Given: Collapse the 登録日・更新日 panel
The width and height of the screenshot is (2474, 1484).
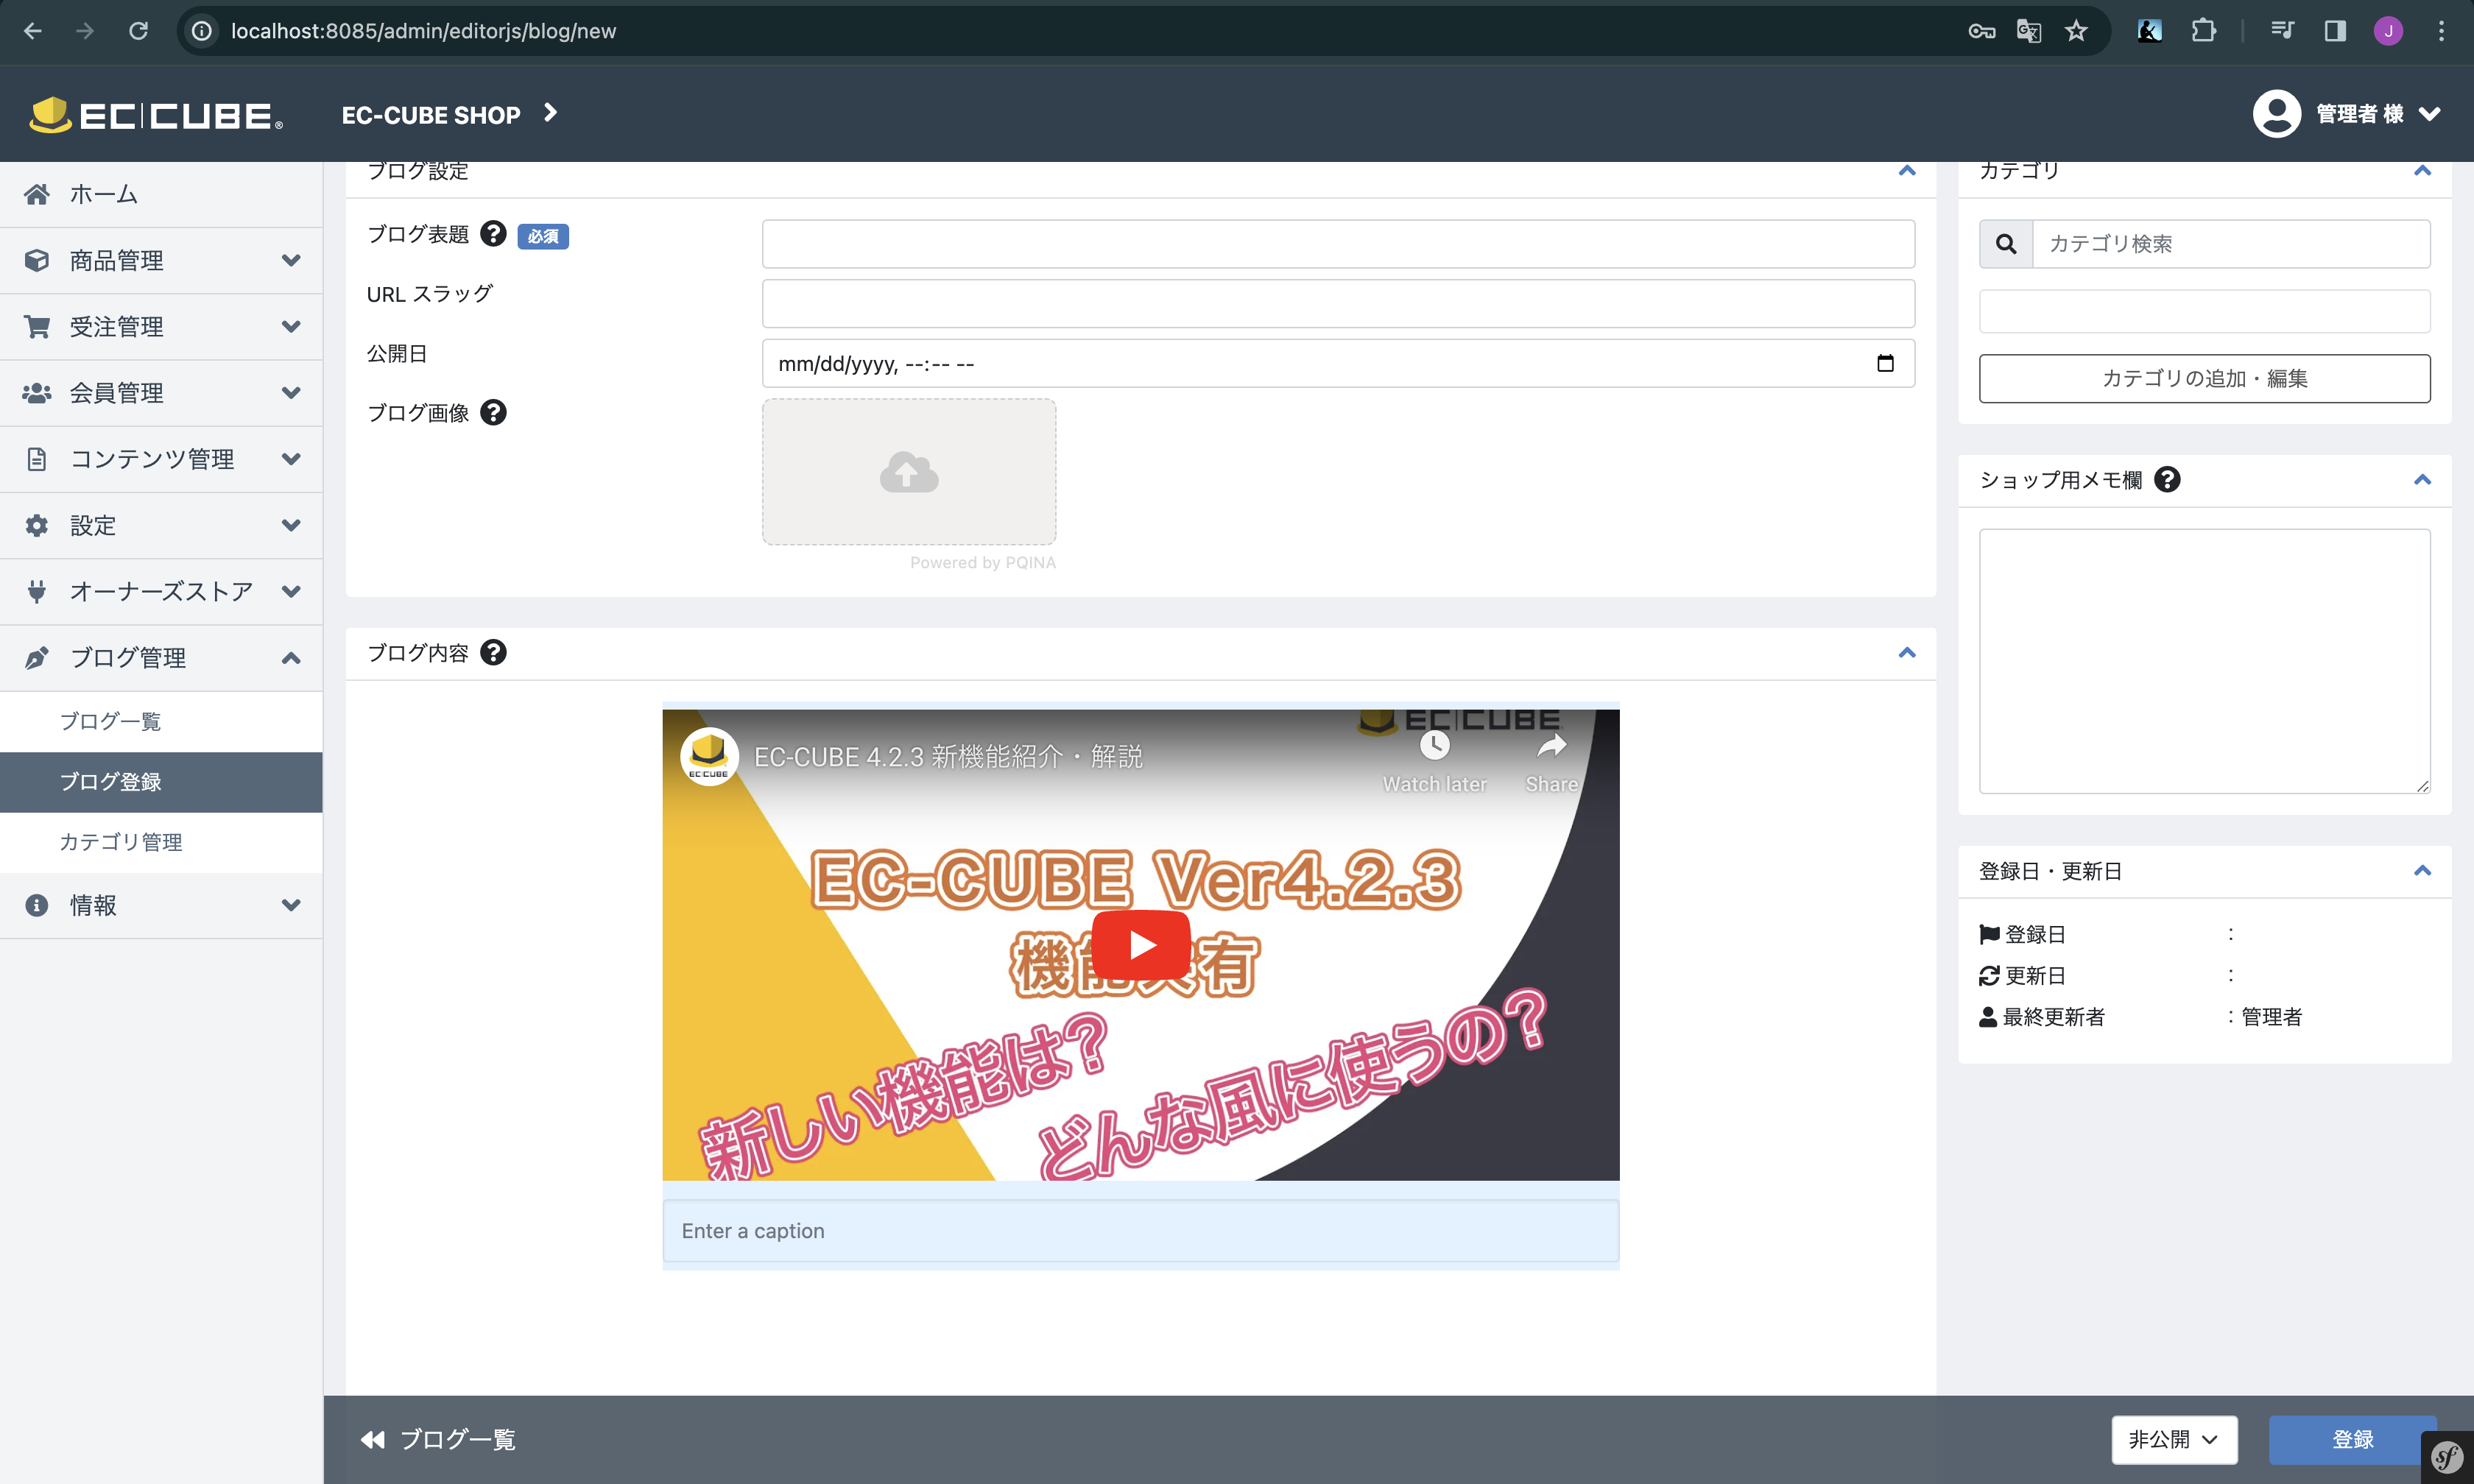Looking at the screenshot, I should 2422,871.
